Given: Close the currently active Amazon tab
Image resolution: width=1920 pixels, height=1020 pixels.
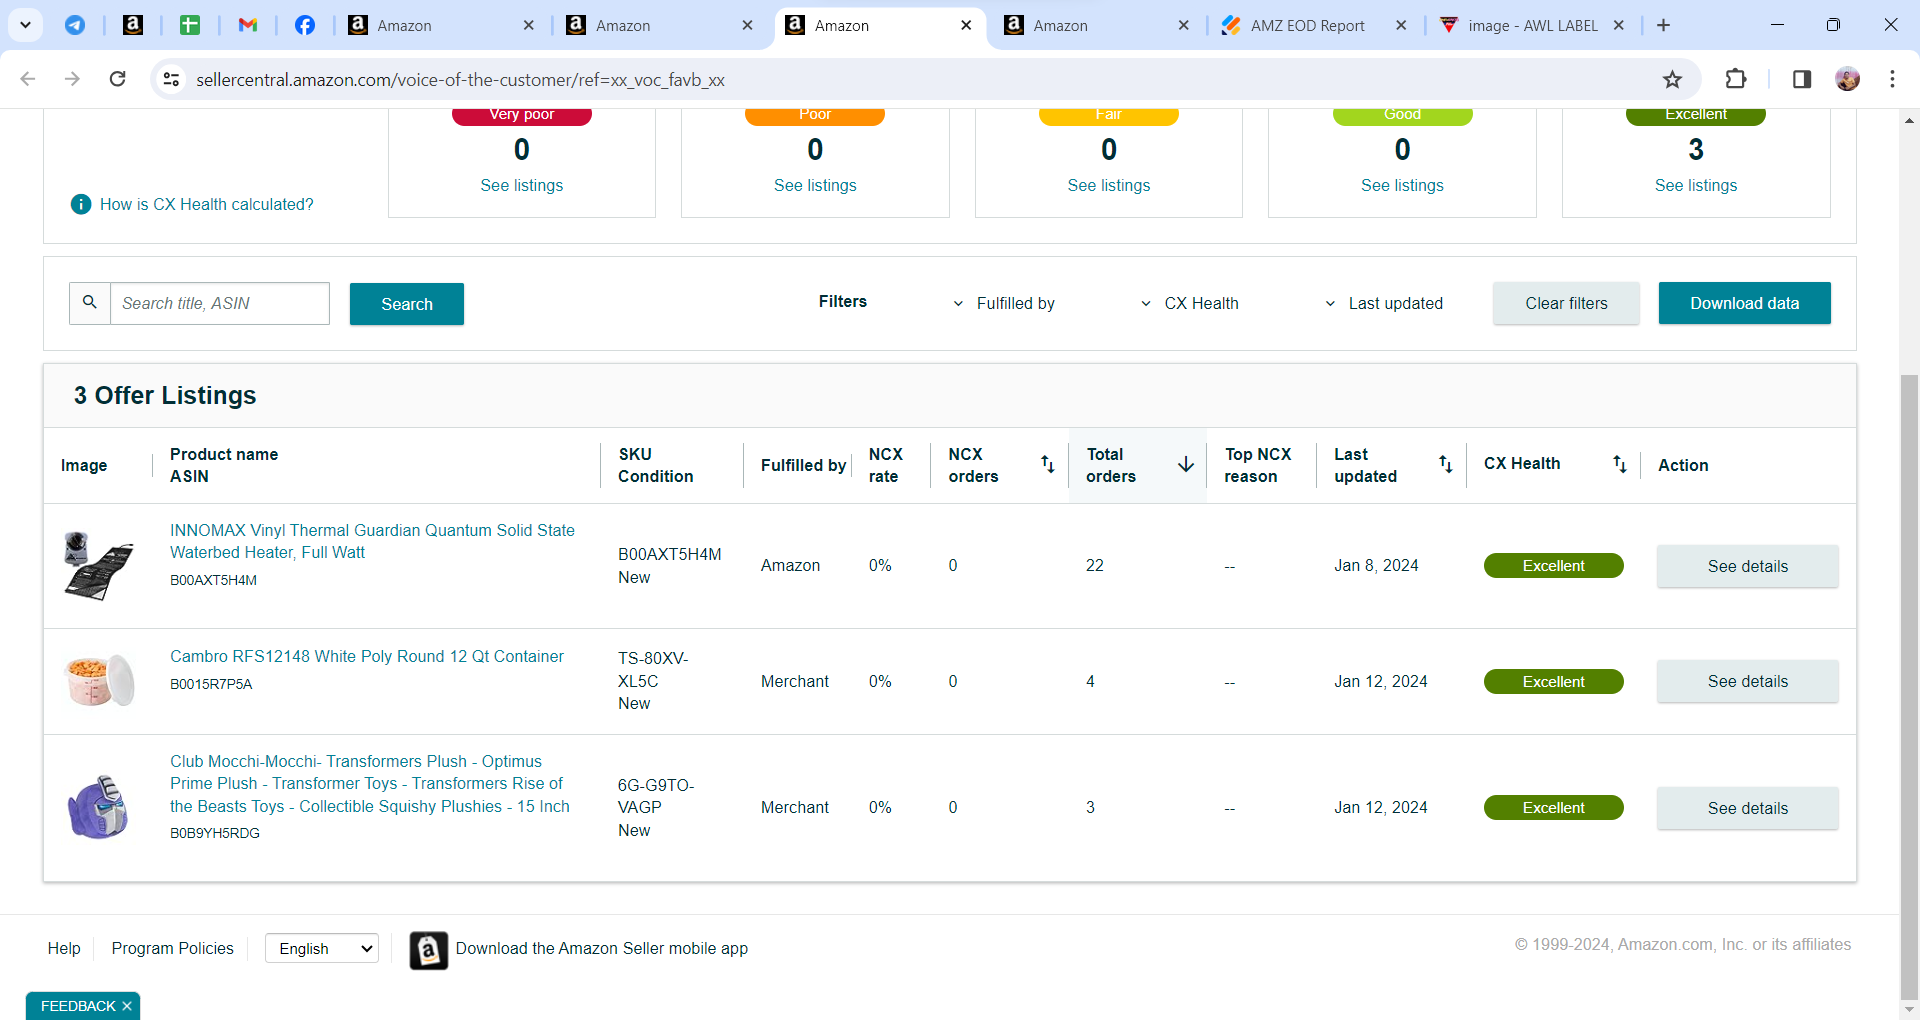Looking at the screenshot, I should pyautogui.click(x=966, y=25).
